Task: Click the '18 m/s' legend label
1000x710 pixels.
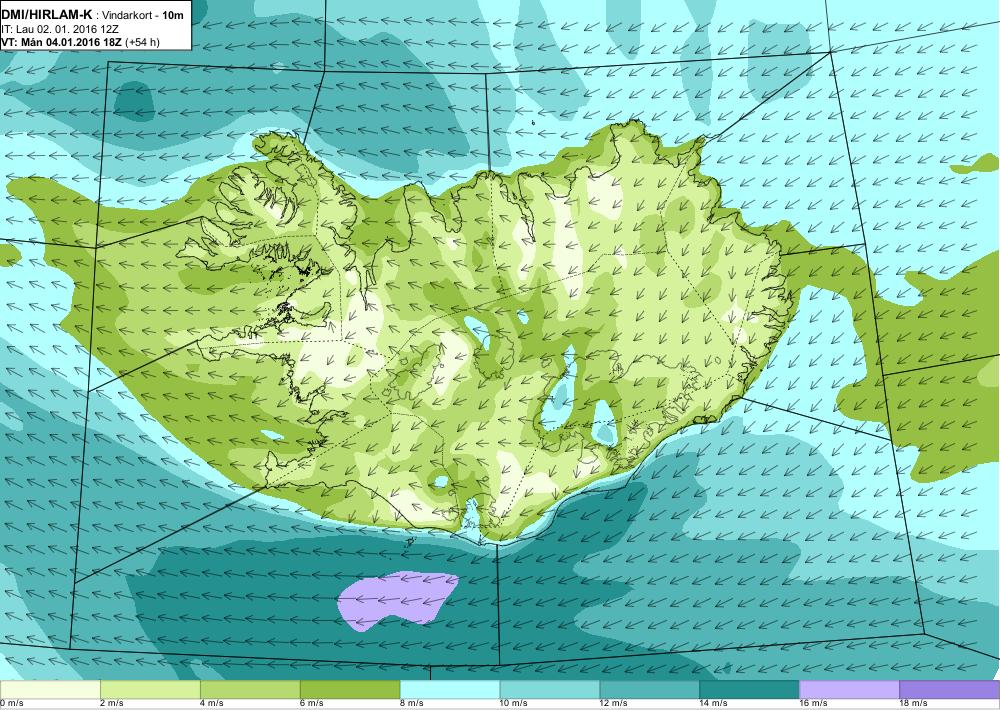Action: pos(913,703)
